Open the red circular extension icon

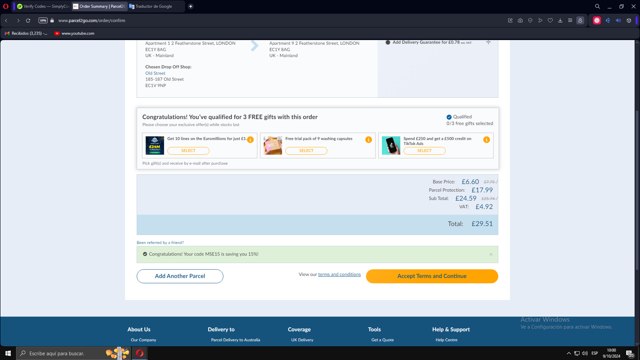(x=597, y=20)
